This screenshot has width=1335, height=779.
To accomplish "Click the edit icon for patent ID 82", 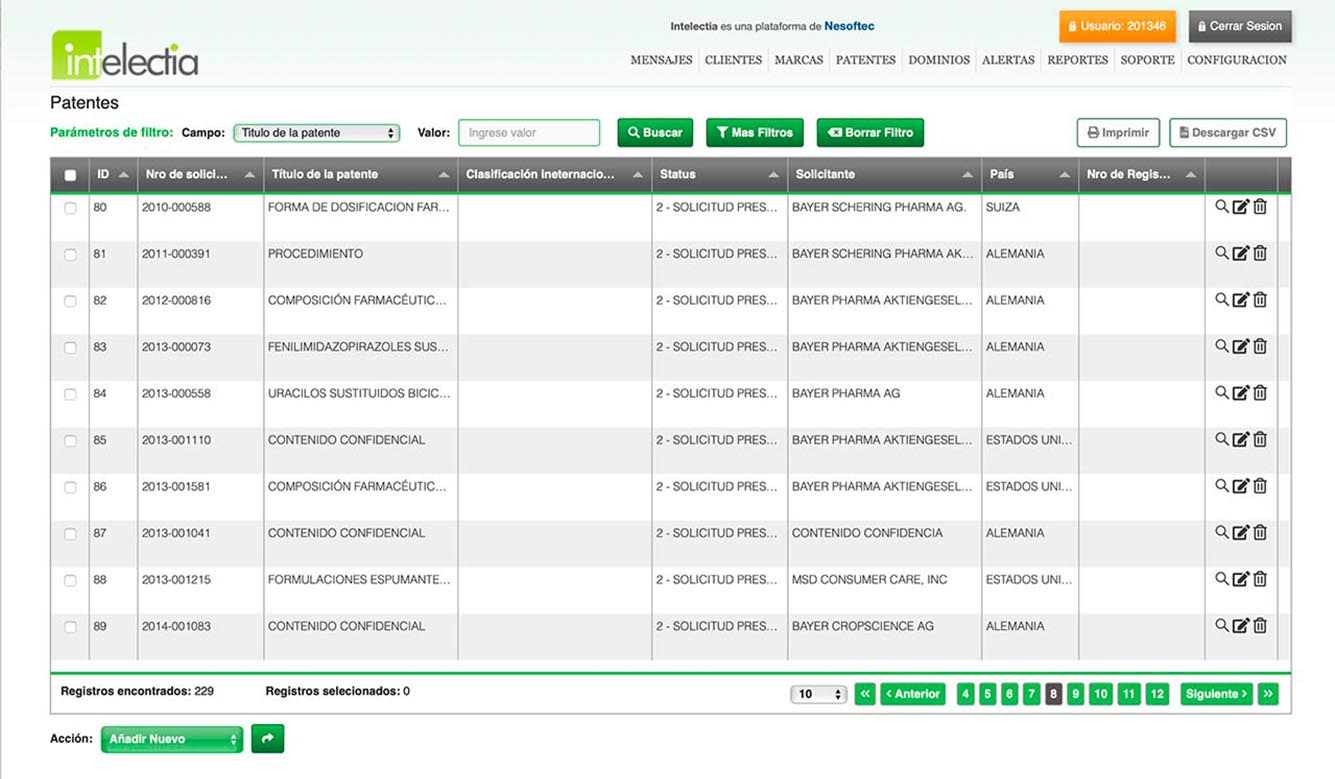I will (1240, 300).
